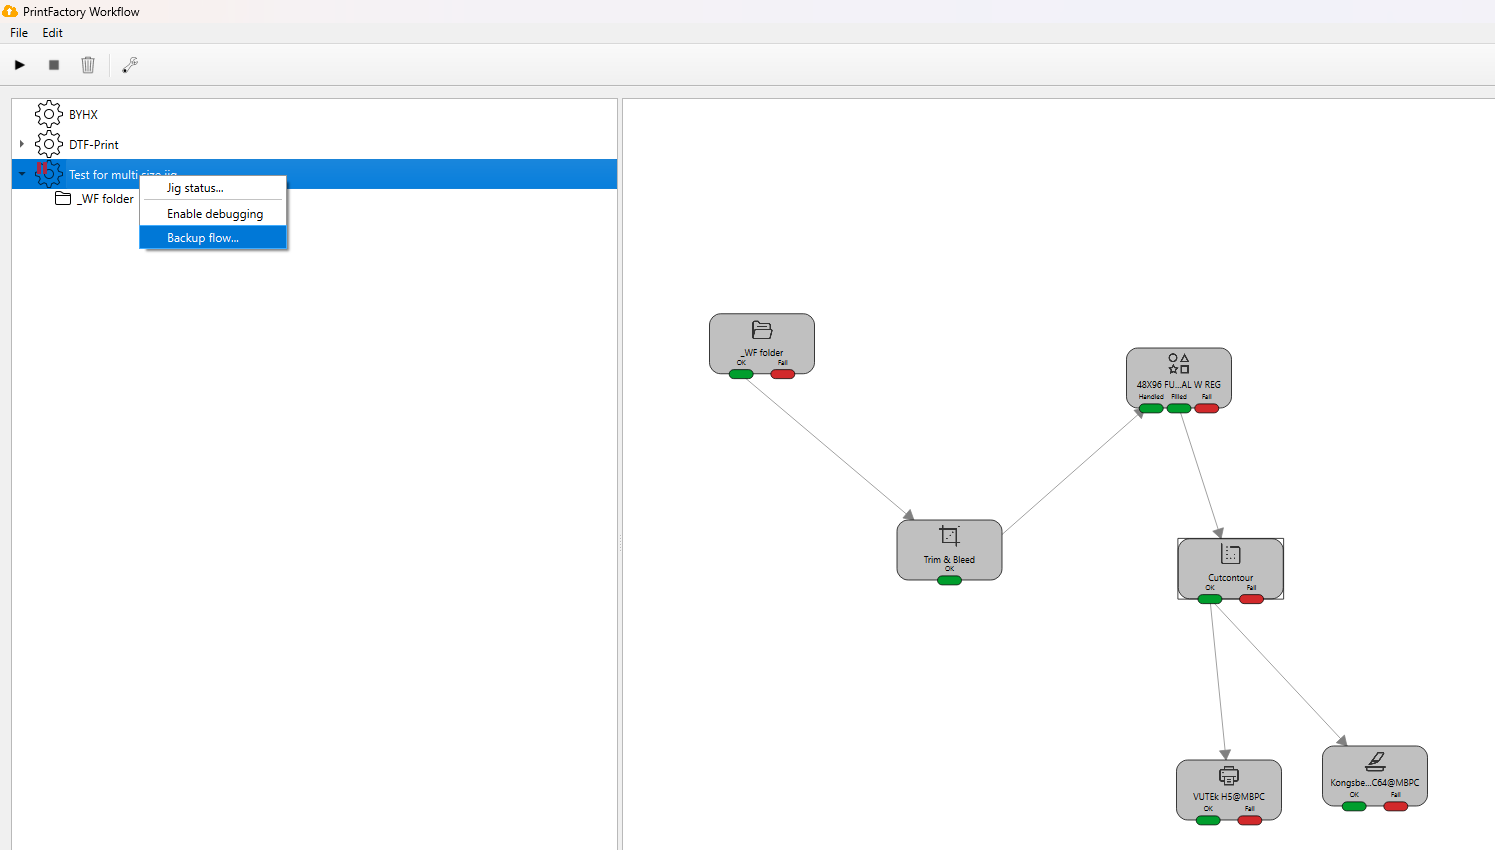Select the Kongsbe...C64@MBPC node label

(x=1375, y=783)
